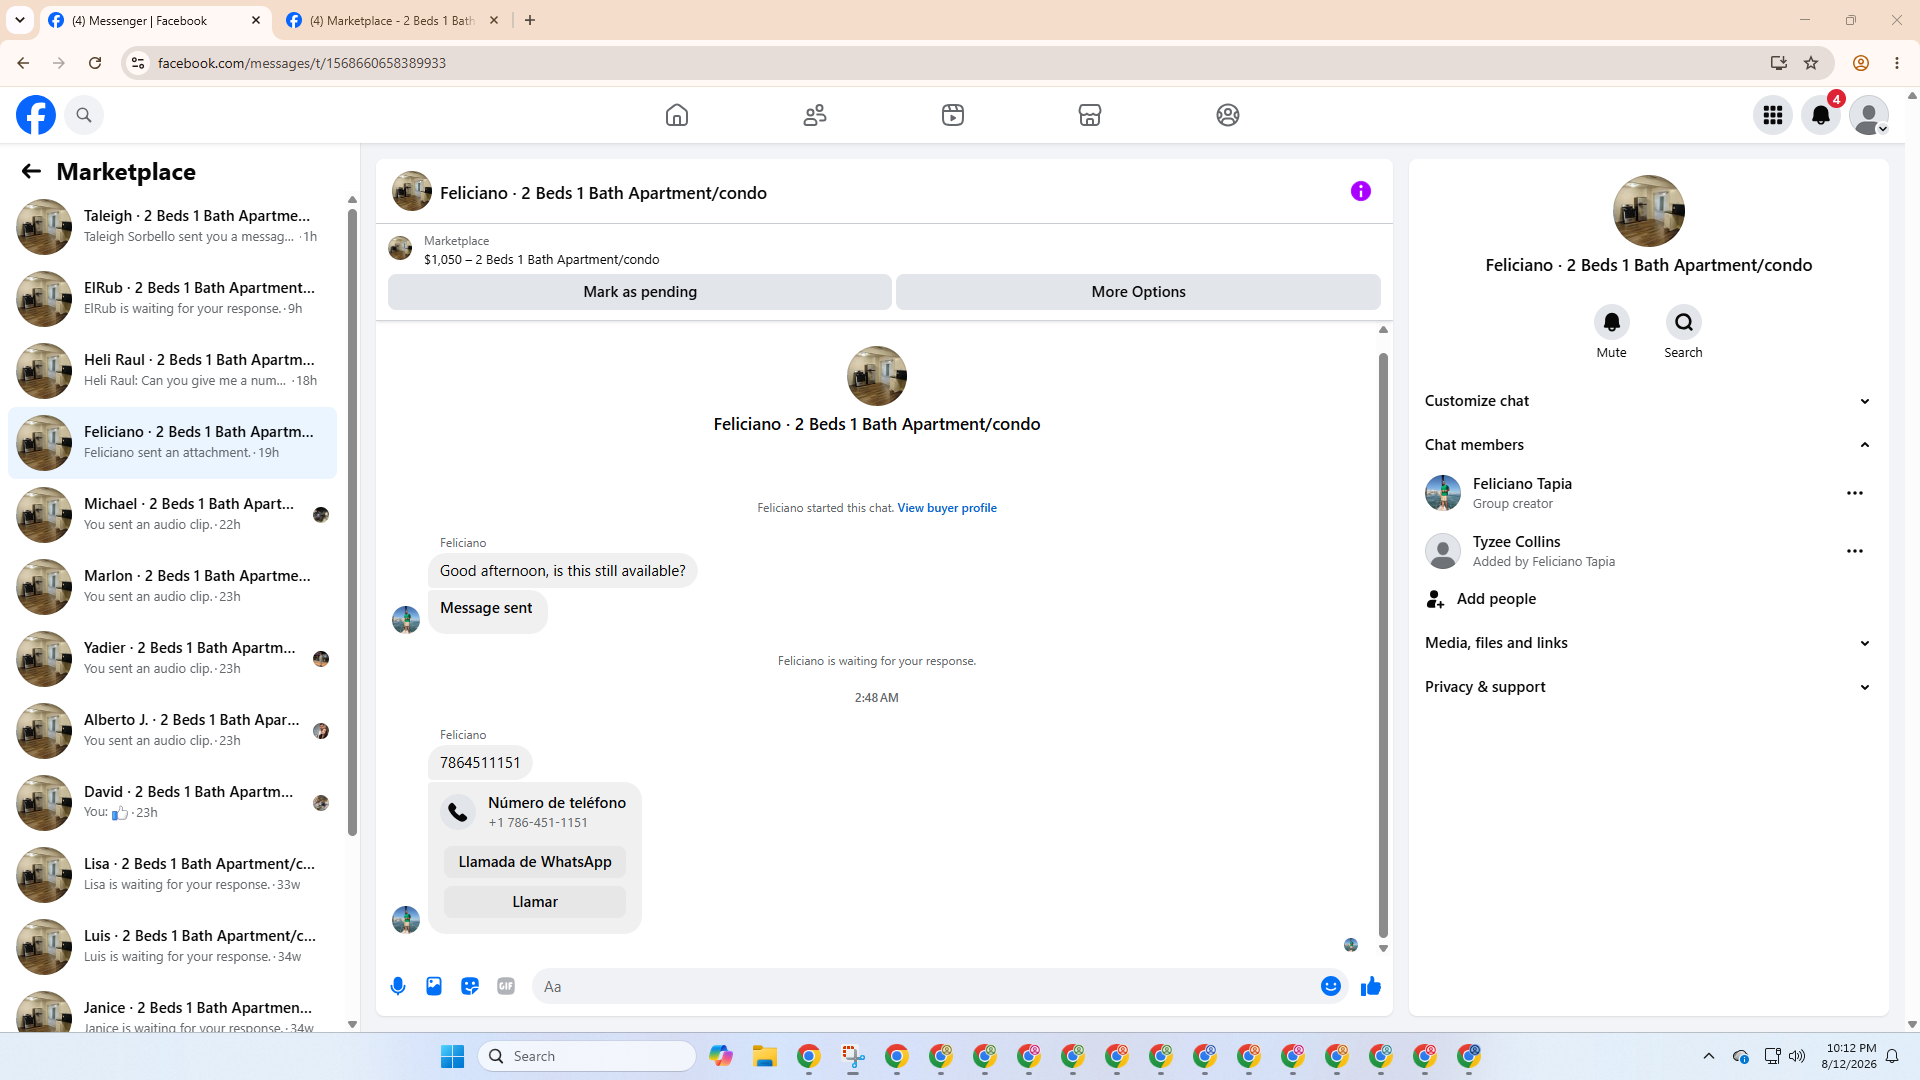Open the Facebook menu grid icon
The image size is (1920, 1080).
pyautogui.click(x=1773, y=115)
